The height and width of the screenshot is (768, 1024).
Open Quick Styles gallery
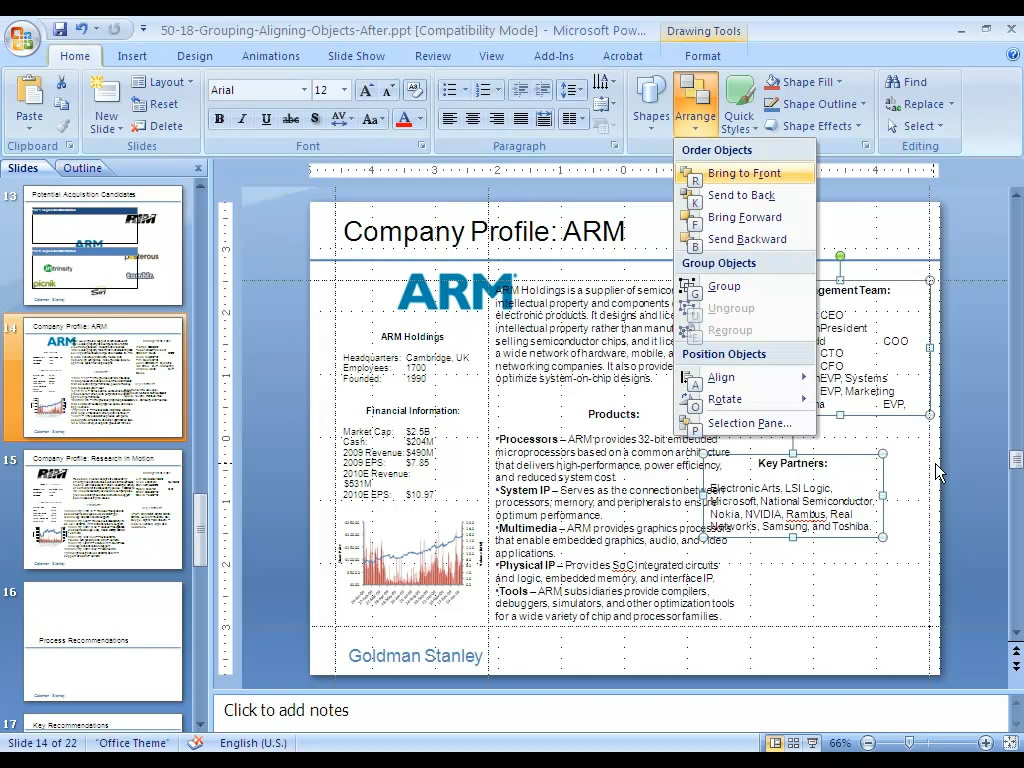tap(739, 104)
